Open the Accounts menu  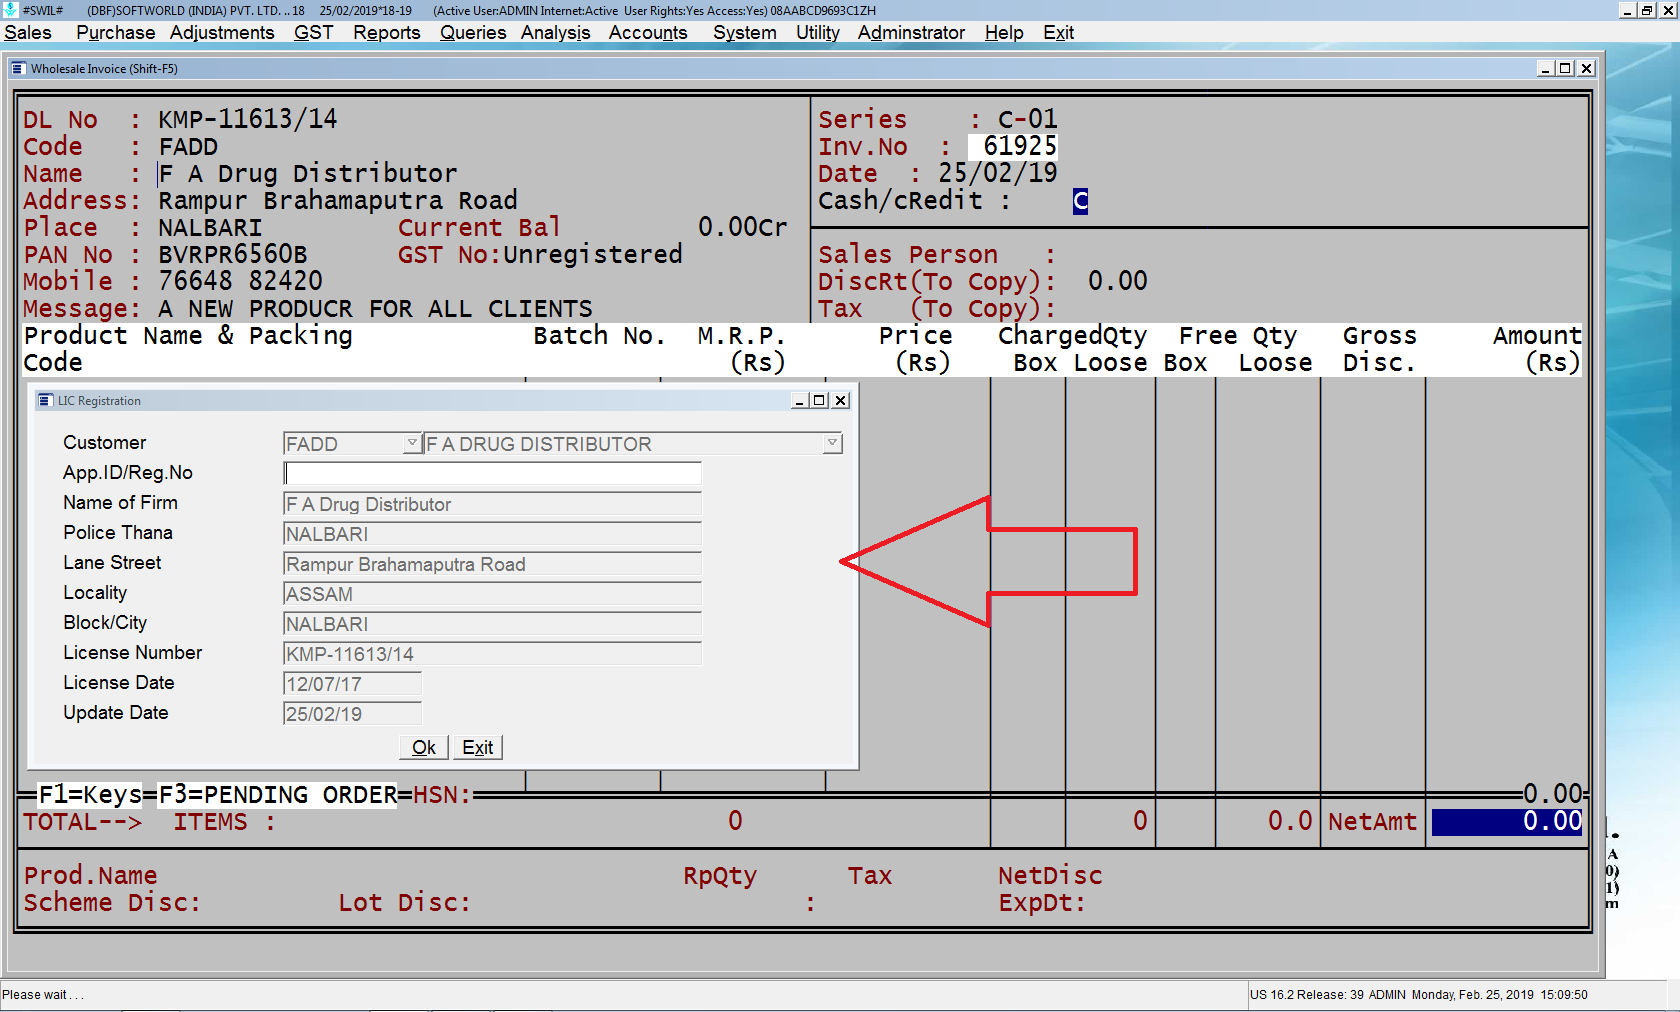pyautogui.click(x=648, y=33)
